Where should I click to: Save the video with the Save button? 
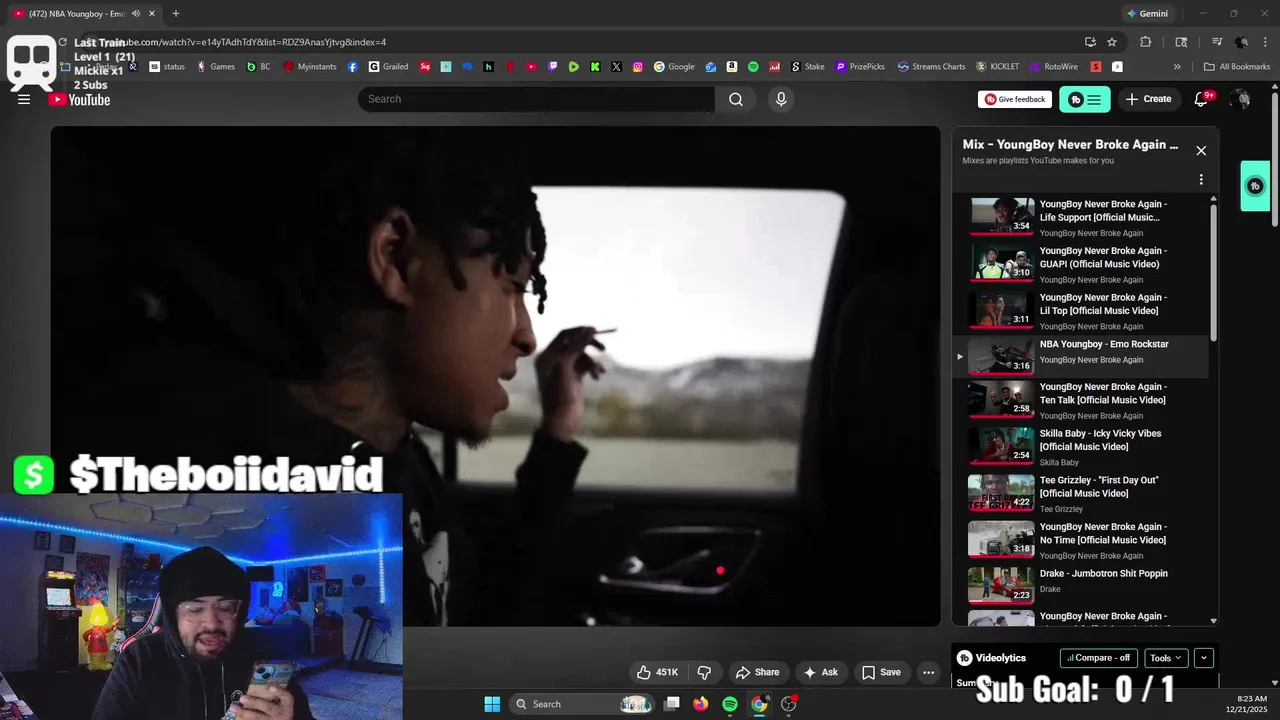(881, 672)
